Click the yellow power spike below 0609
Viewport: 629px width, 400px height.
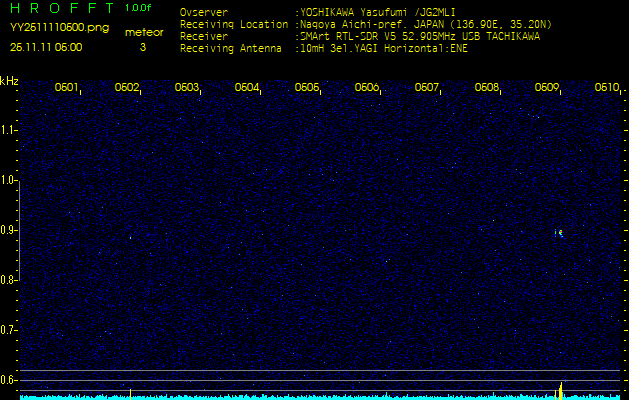560,388
